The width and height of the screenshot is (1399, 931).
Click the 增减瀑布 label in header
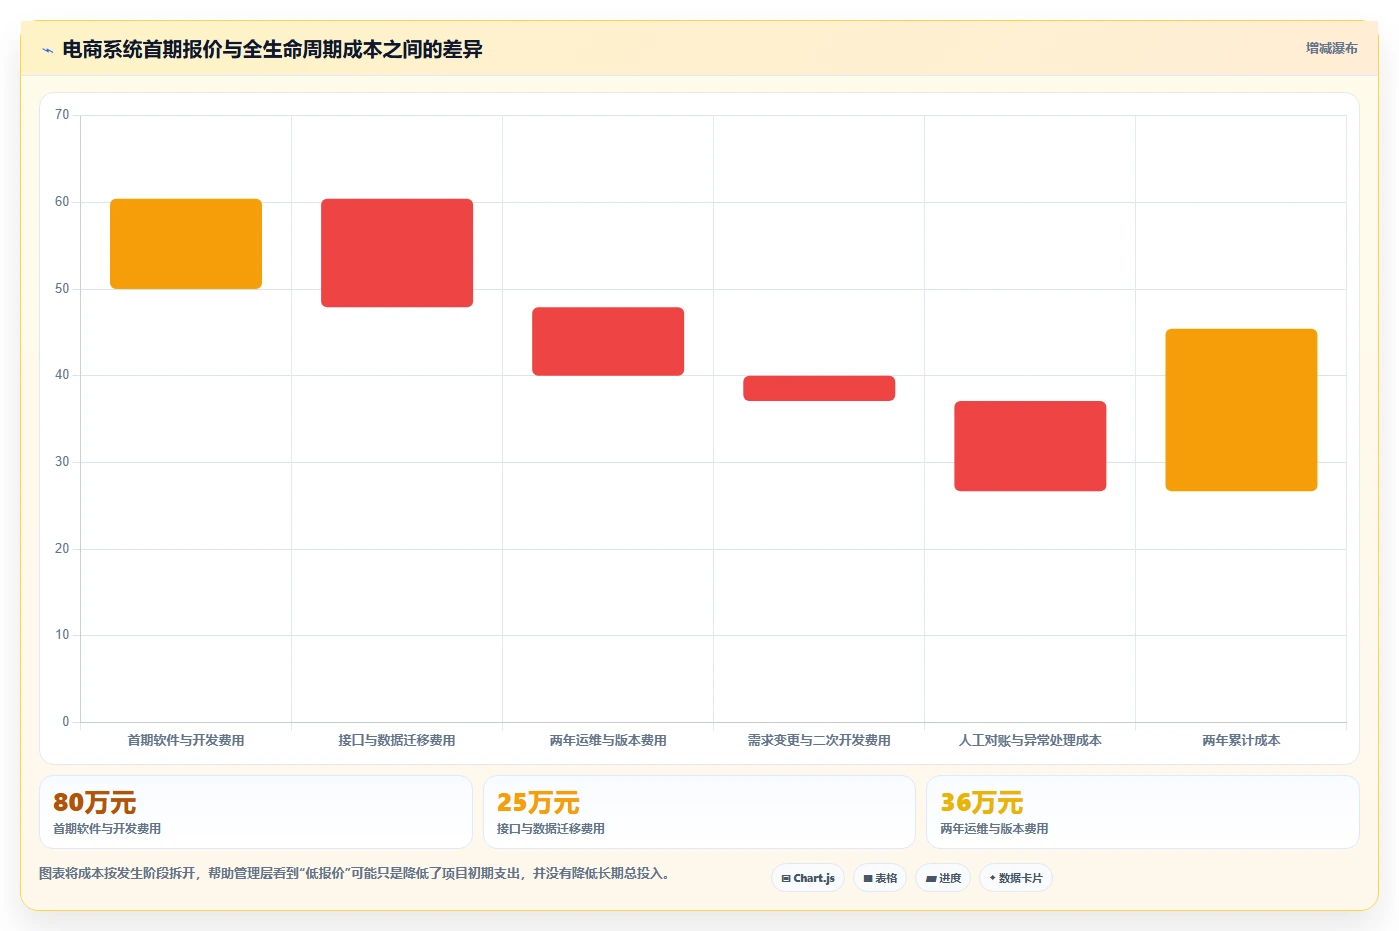pos(1331,48)
